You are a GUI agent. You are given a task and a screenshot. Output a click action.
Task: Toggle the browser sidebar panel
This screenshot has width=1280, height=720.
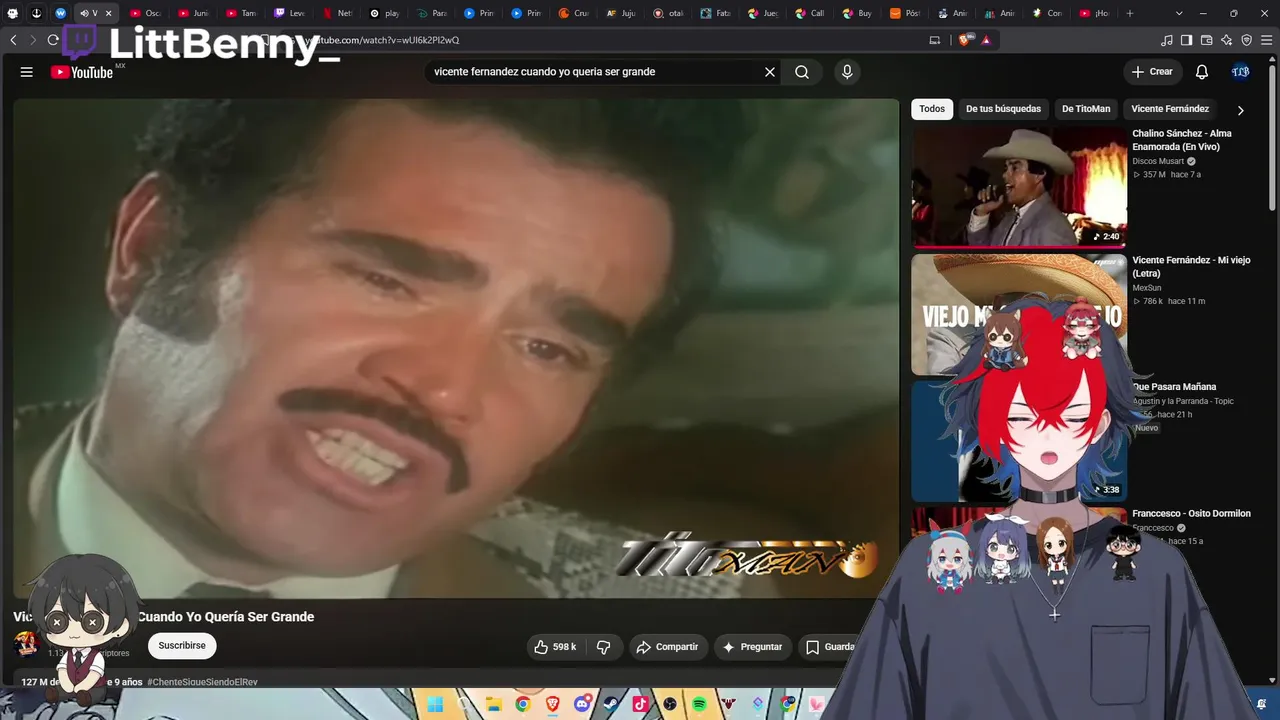tap(1186, 40)
